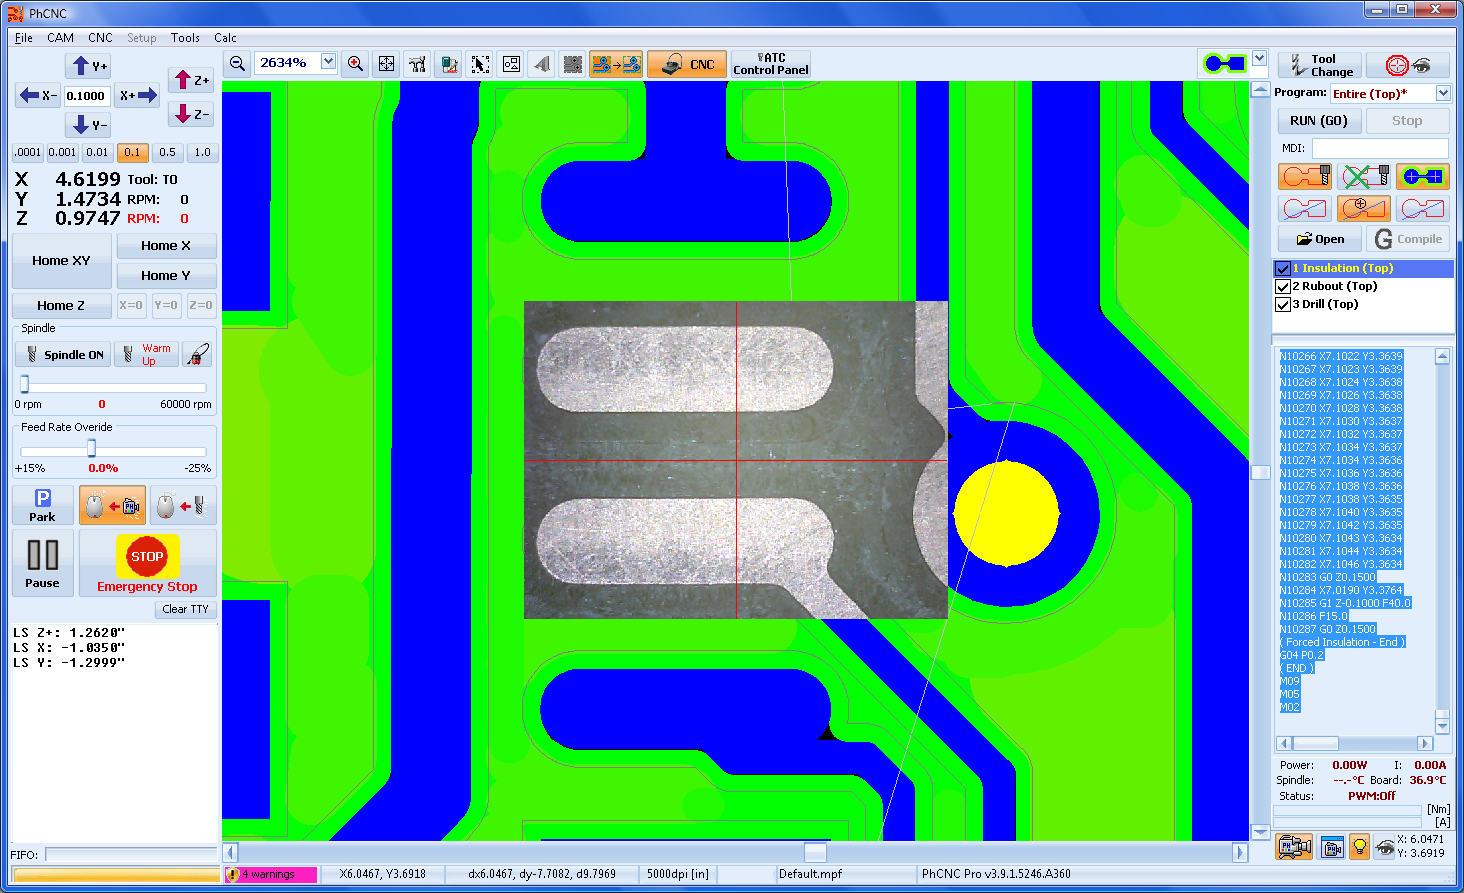Click the Home XY button
The width and height of the screenshot is (1464, 893).
61,261
